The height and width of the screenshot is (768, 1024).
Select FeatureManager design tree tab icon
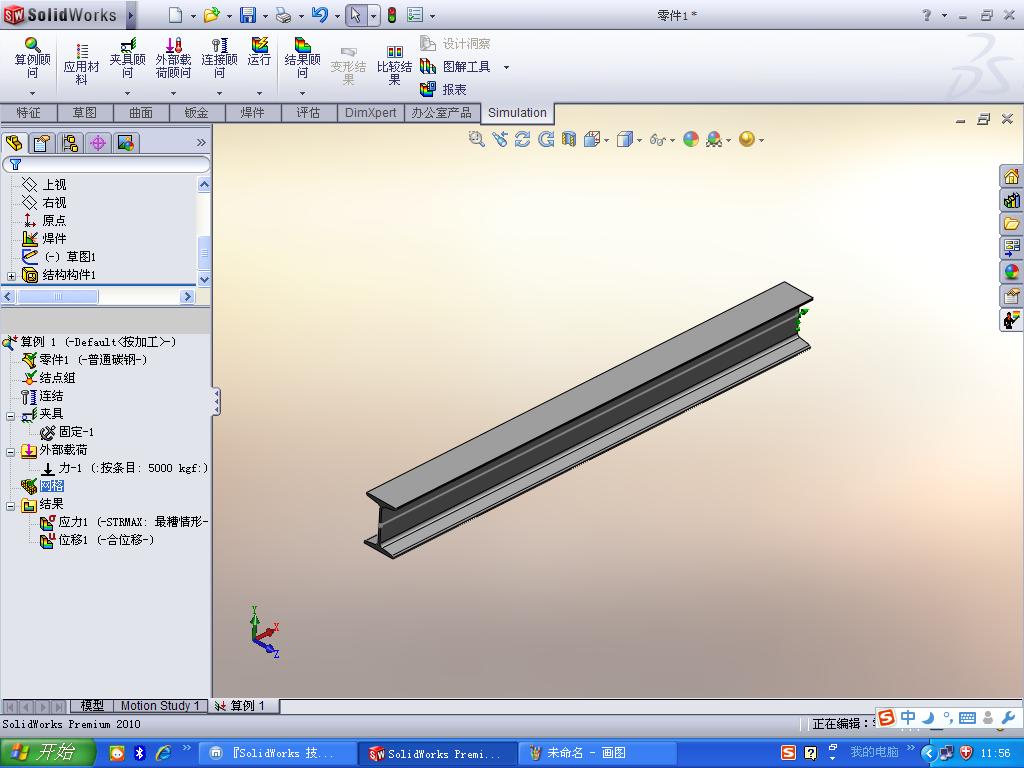pos(14,142)
